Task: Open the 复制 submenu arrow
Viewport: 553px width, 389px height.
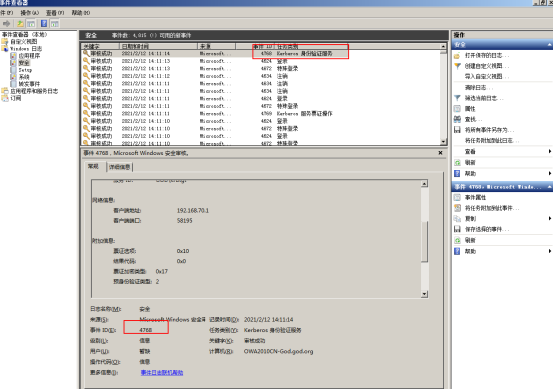Action: 549,219
